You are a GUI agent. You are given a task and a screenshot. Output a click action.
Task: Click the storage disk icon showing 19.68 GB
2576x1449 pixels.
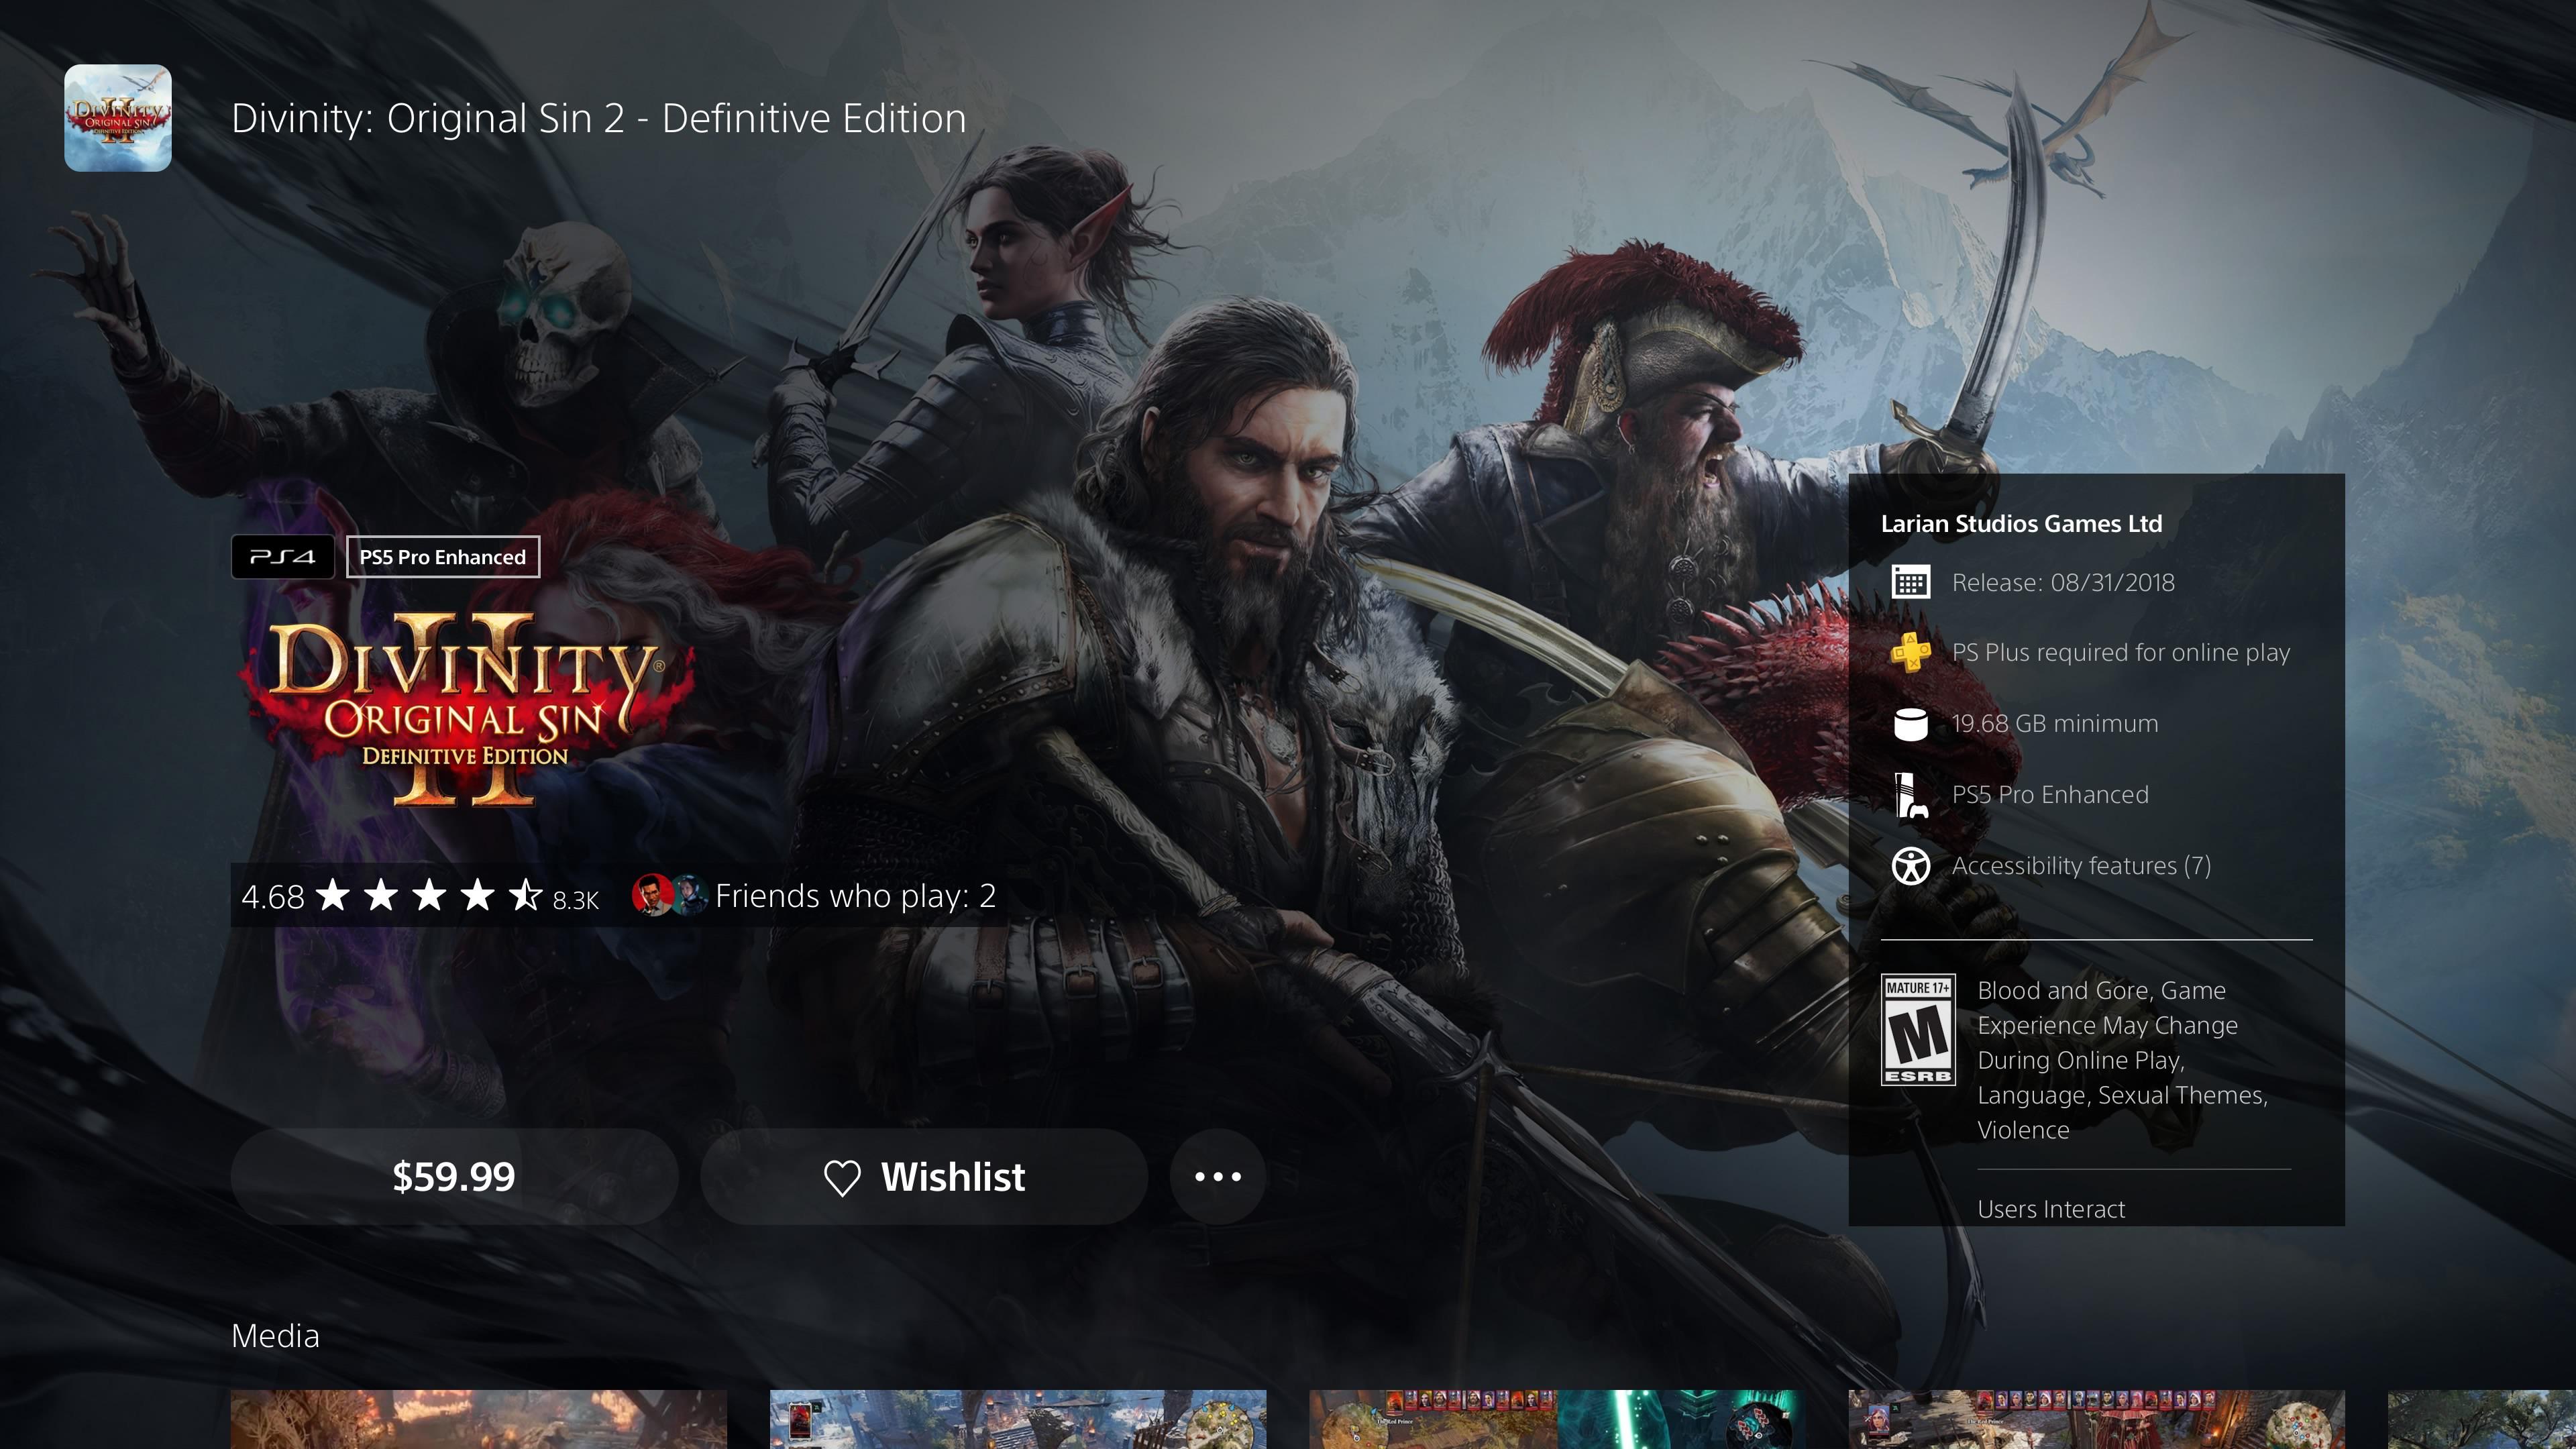click(x=1913, y=723)
